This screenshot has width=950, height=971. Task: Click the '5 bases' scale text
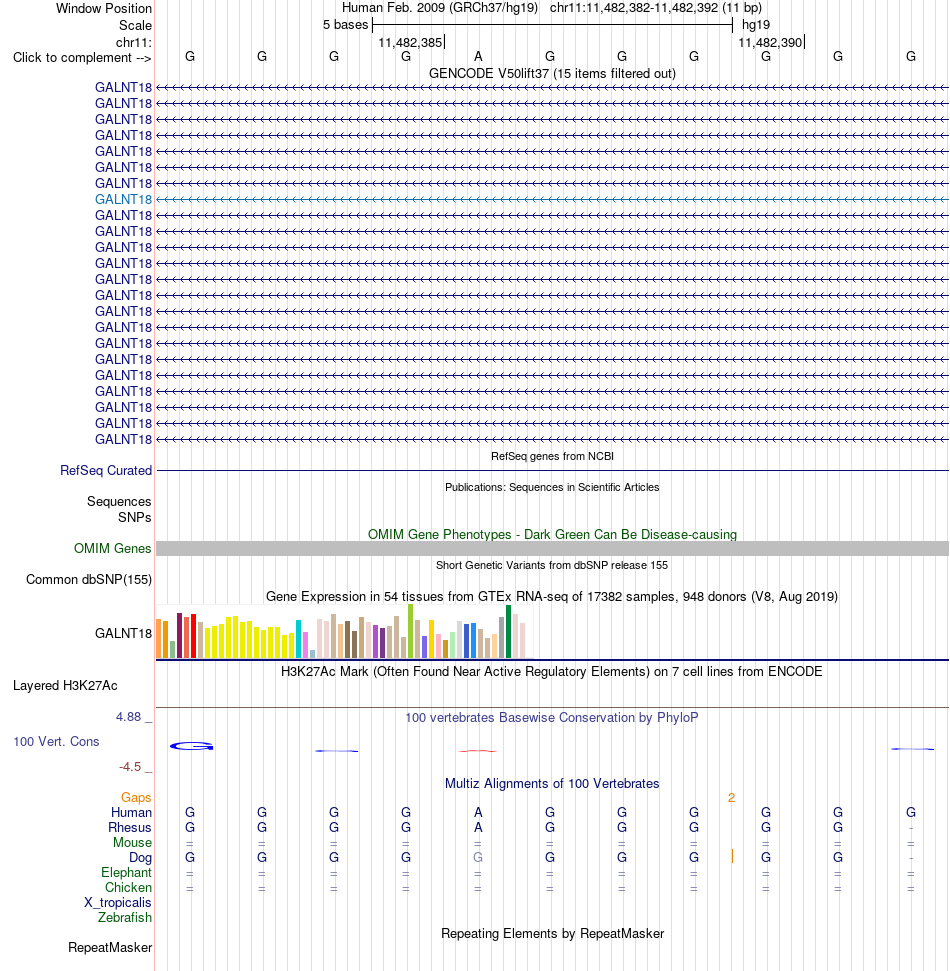(x=346, y=25)
